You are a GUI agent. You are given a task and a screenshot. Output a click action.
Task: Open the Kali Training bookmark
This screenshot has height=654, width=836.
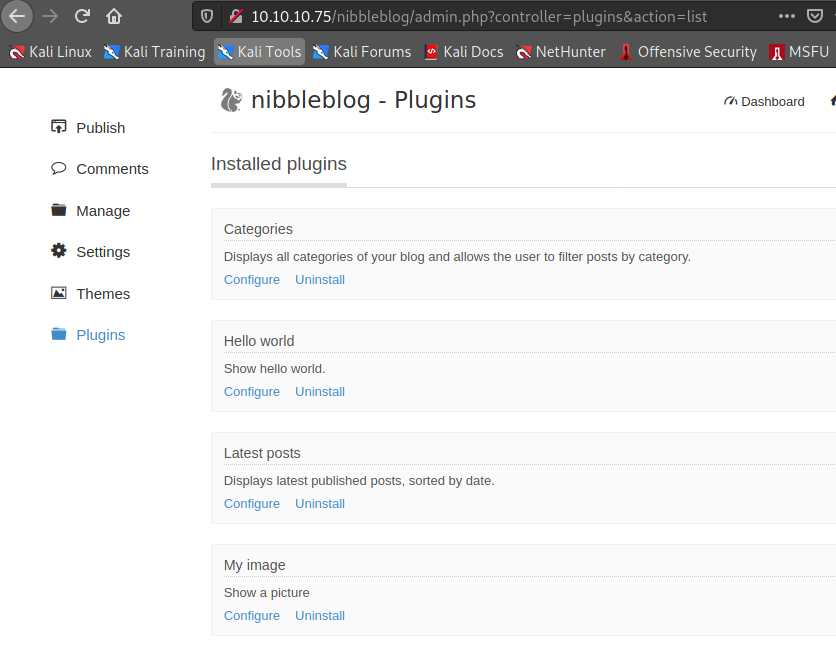coord(154,52)
